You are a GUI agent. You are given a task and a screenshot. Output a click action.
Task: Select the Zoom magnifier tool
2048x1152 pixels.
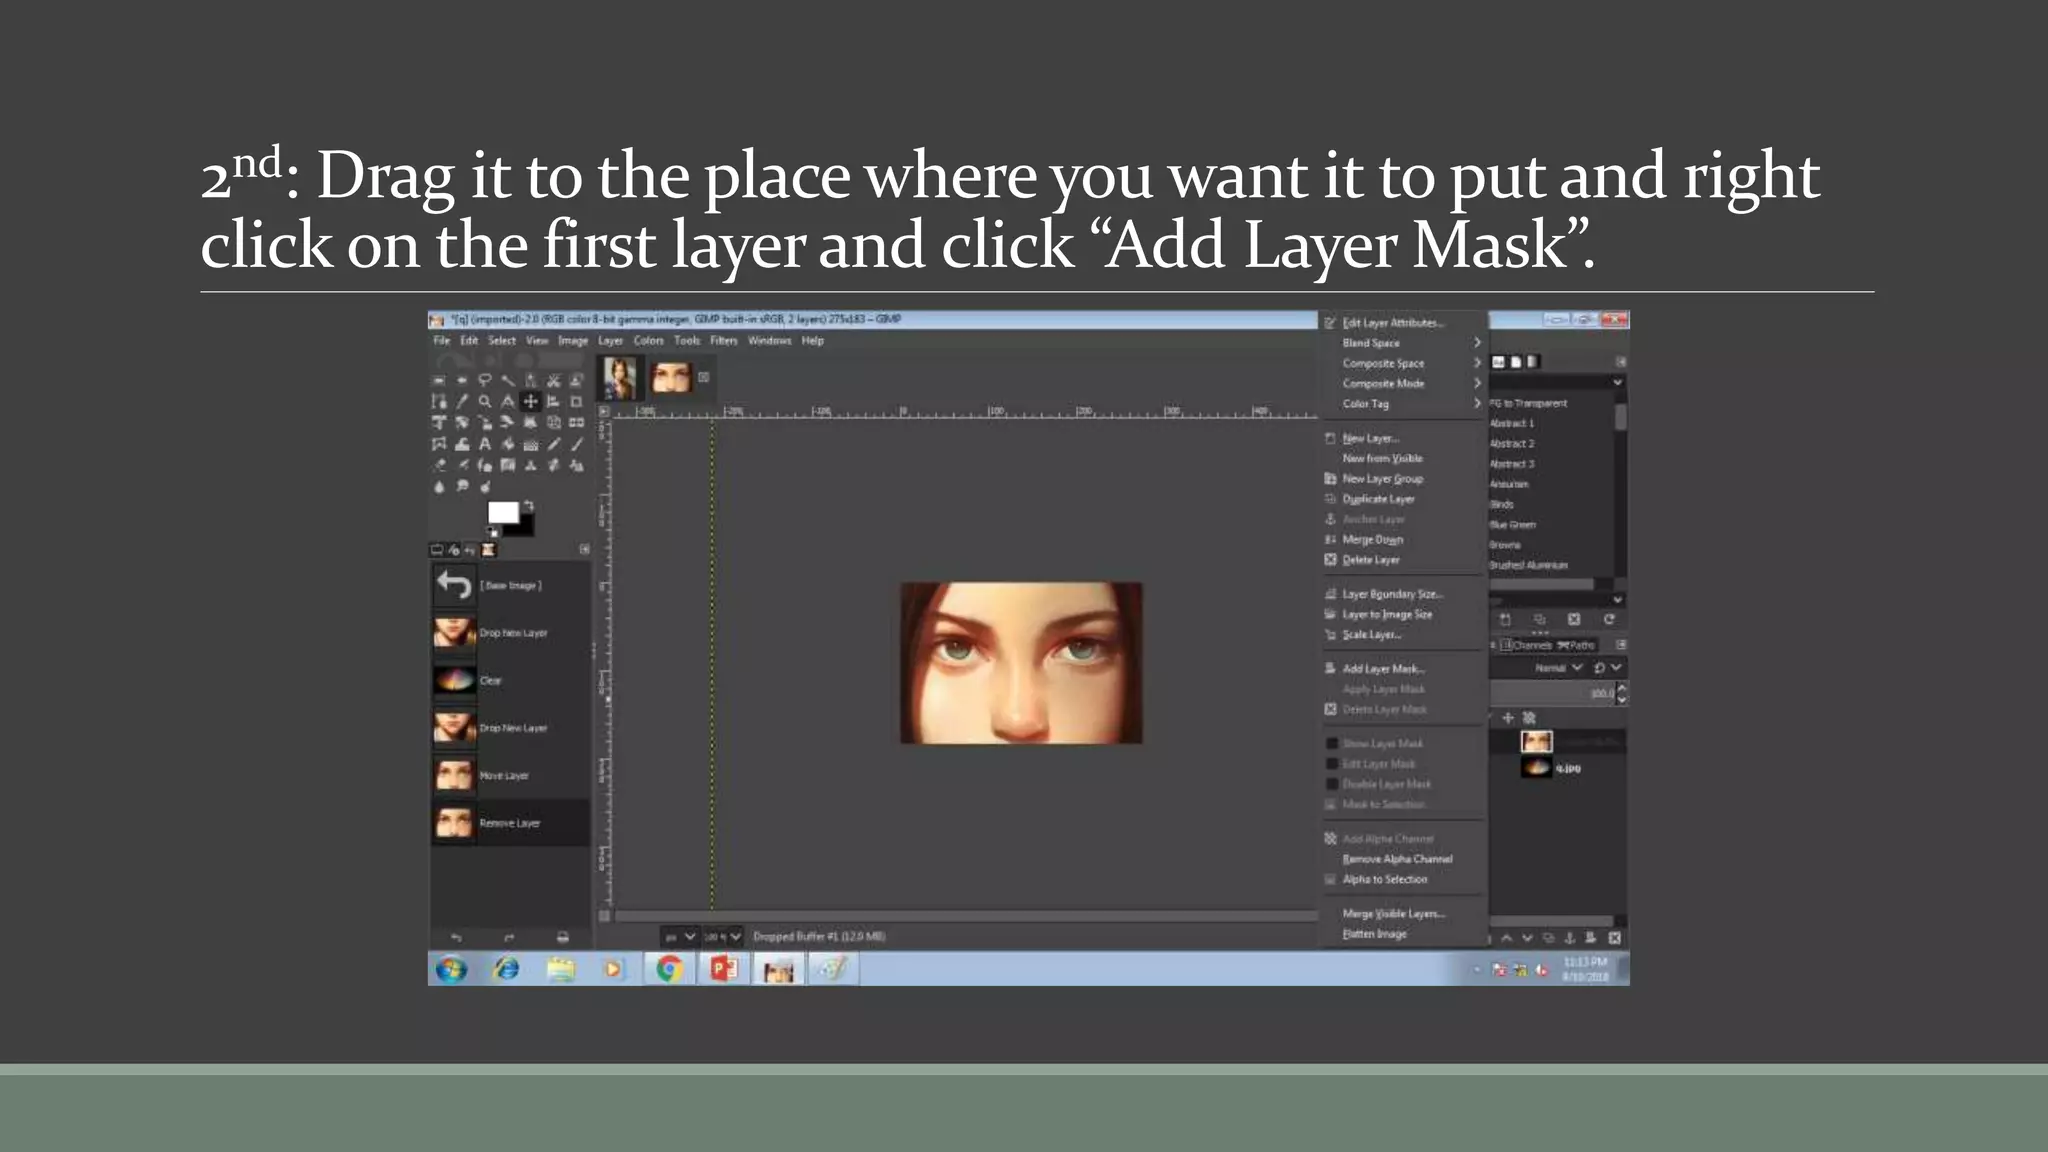pos(484,401)
